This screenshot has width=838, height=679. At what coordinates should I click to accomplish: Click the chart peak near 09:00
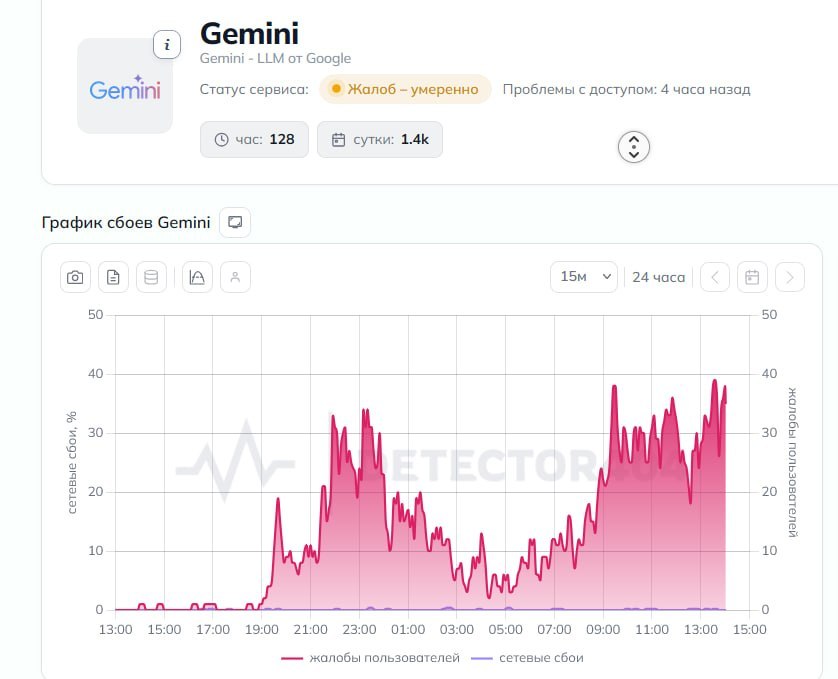(x=614, y=386)
